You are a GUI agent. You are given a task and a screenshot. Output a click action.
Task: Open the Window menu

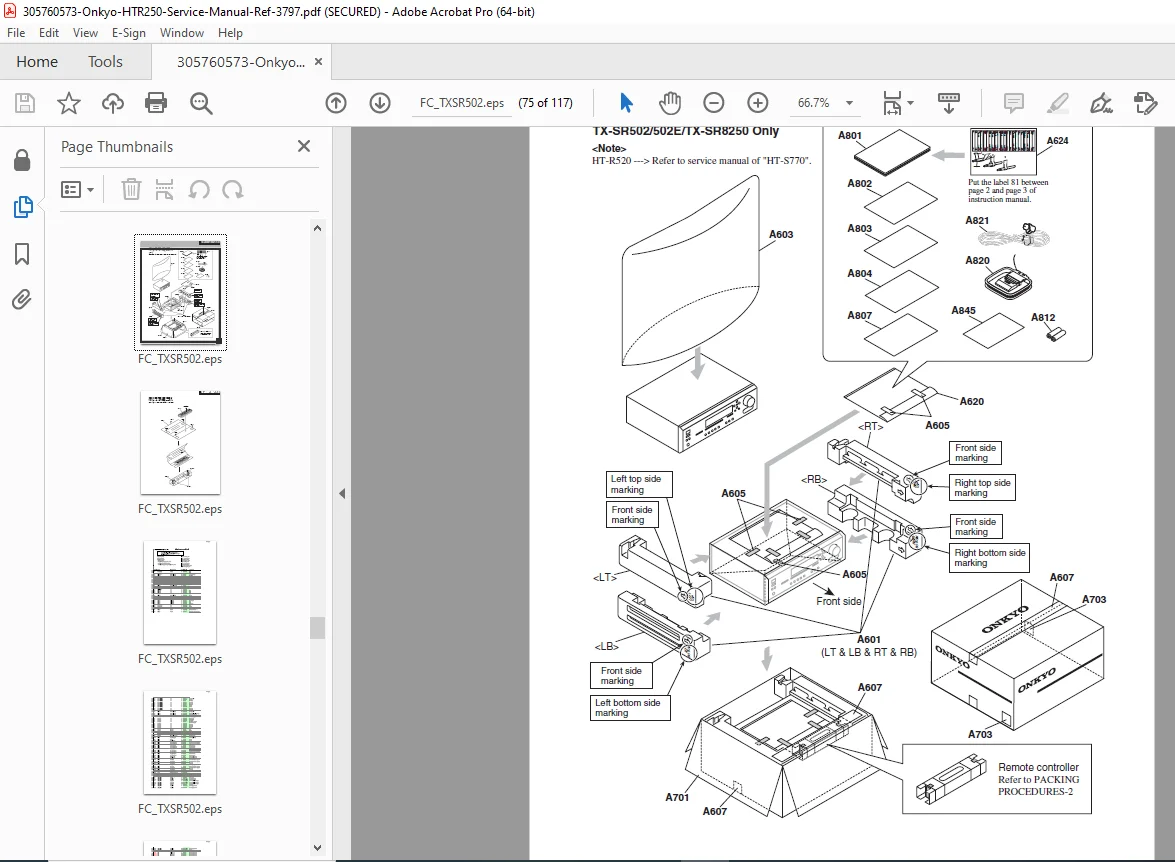(181, 33)
